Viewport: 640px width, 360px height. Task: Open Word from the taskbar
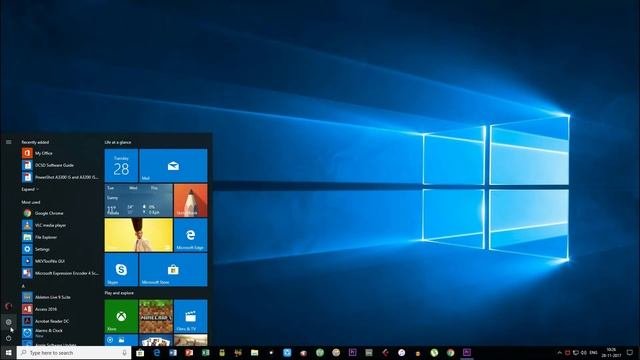pos(173,353)
